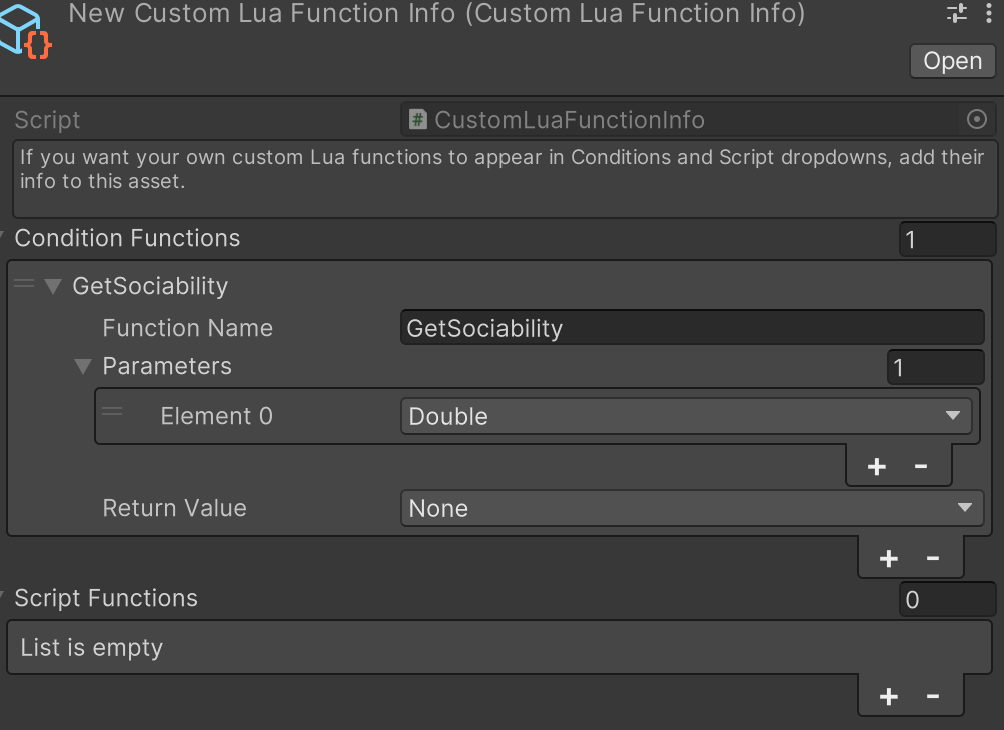The height and width of the screenshot is (730, 1004).
Task: Edit the Condition Functions size field
Action: point(947,239)
